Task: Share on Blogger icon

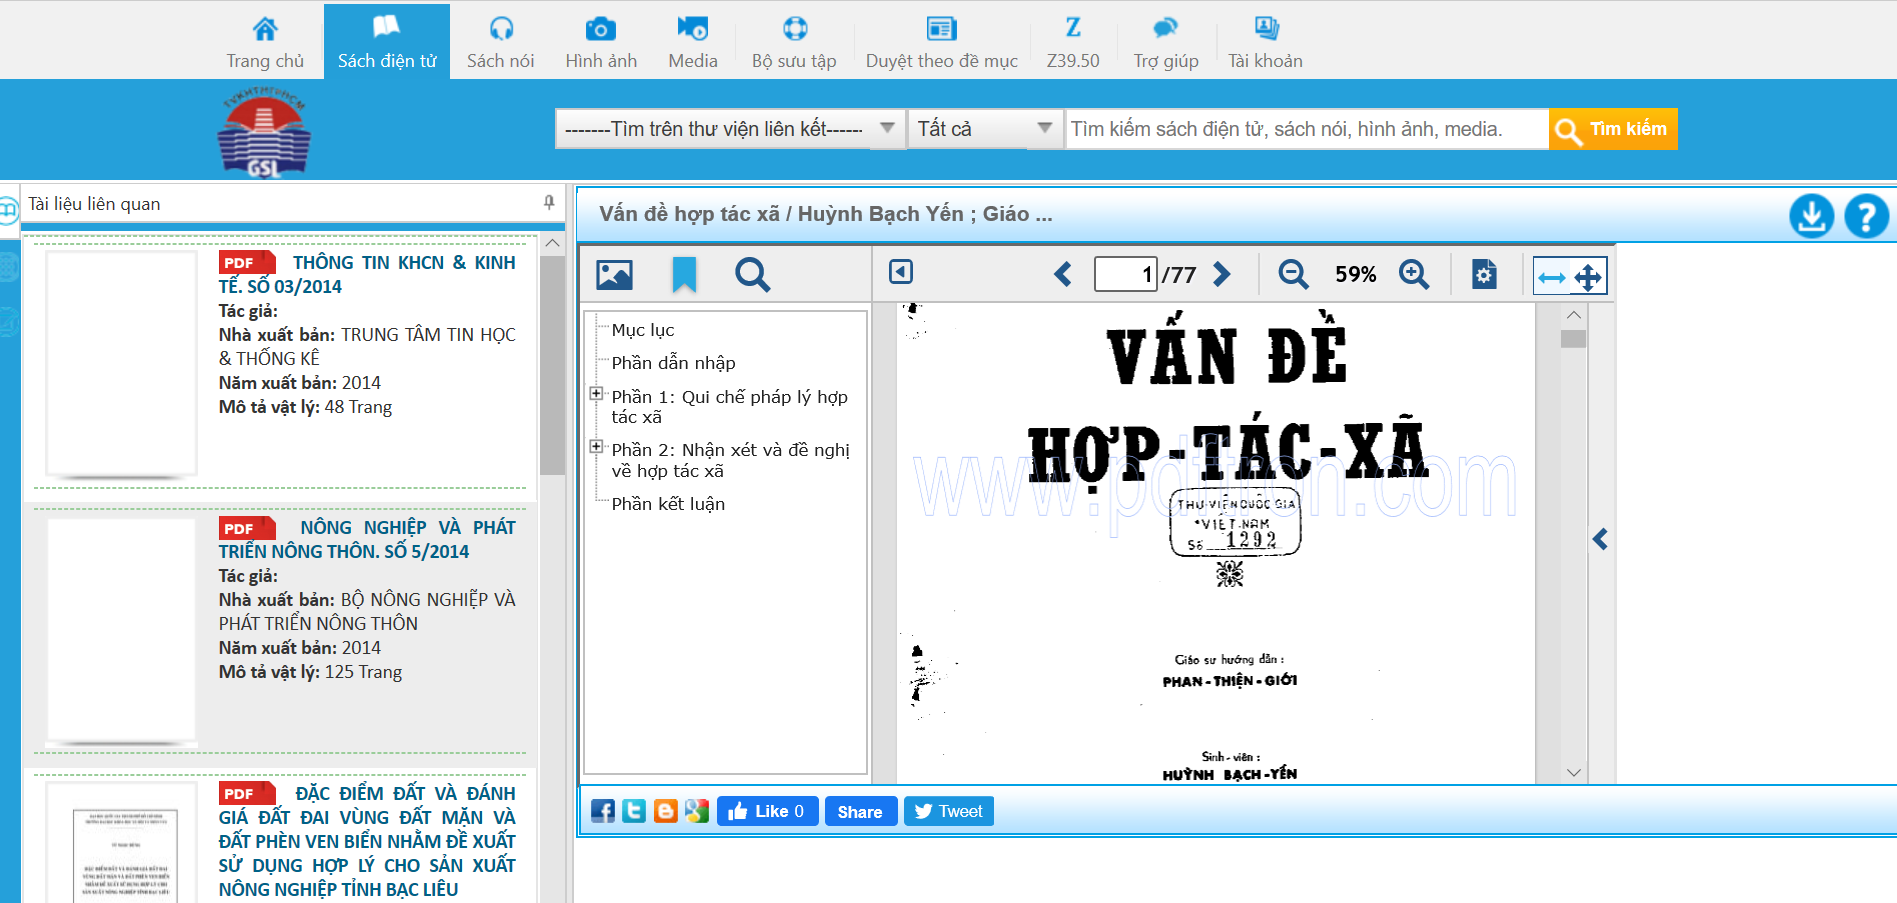Action: (666, 811)
